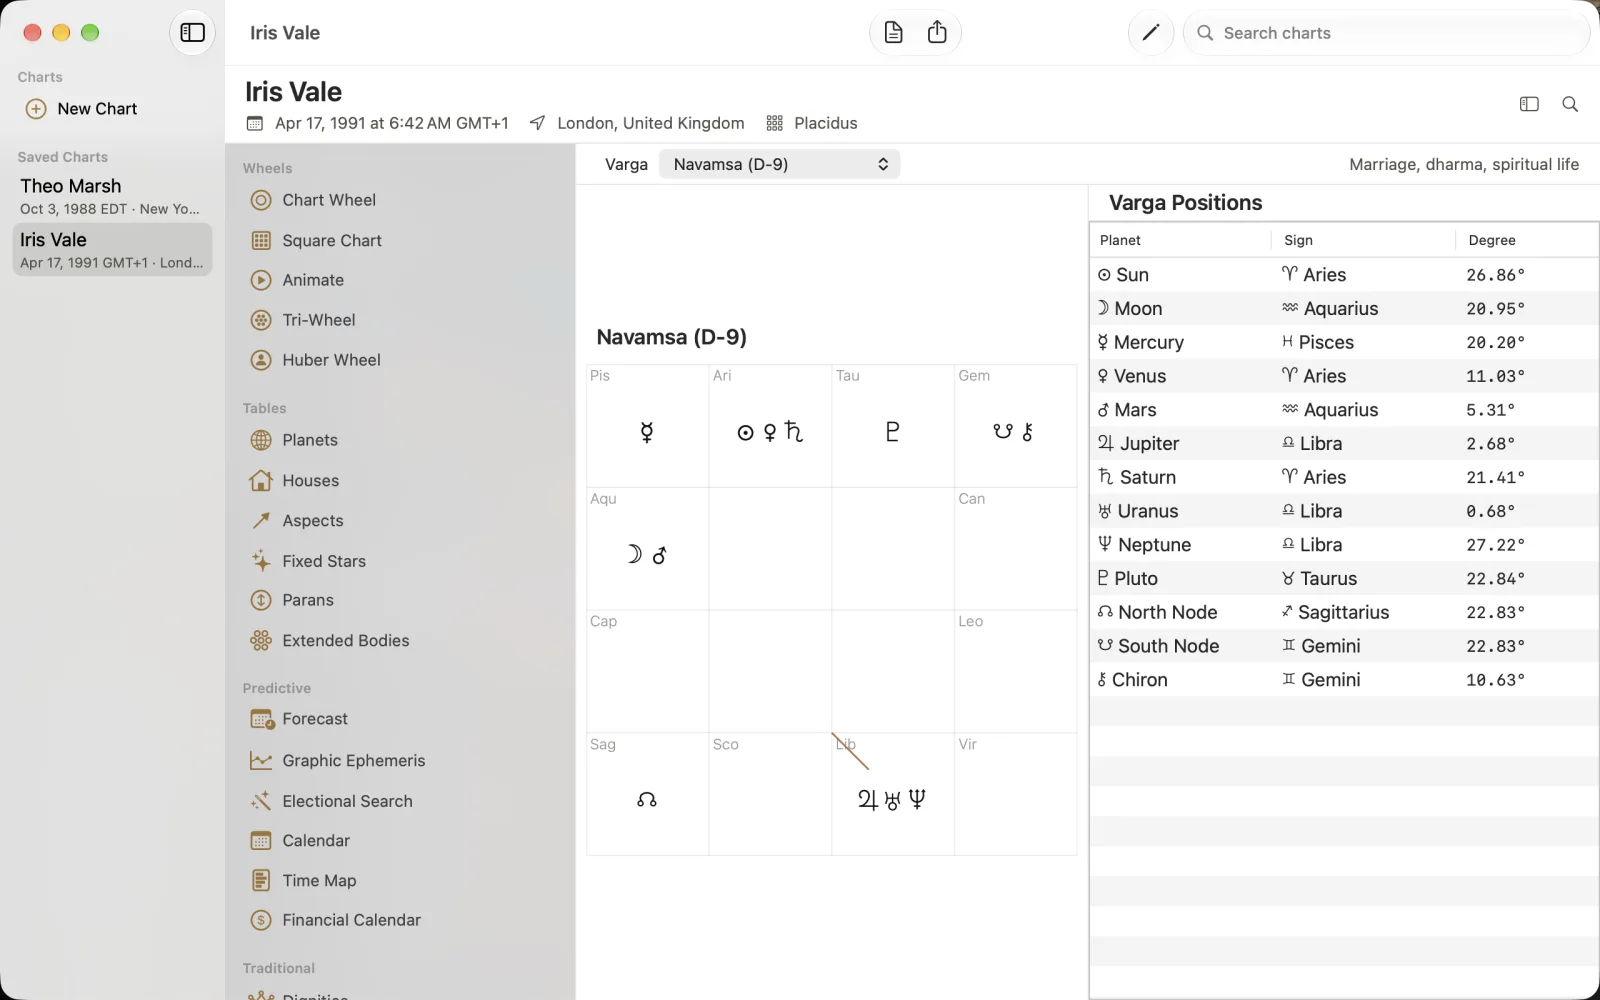Click the Placidus house system label
This screenshot has width=1600, height=1000.
tap(825, 123)
